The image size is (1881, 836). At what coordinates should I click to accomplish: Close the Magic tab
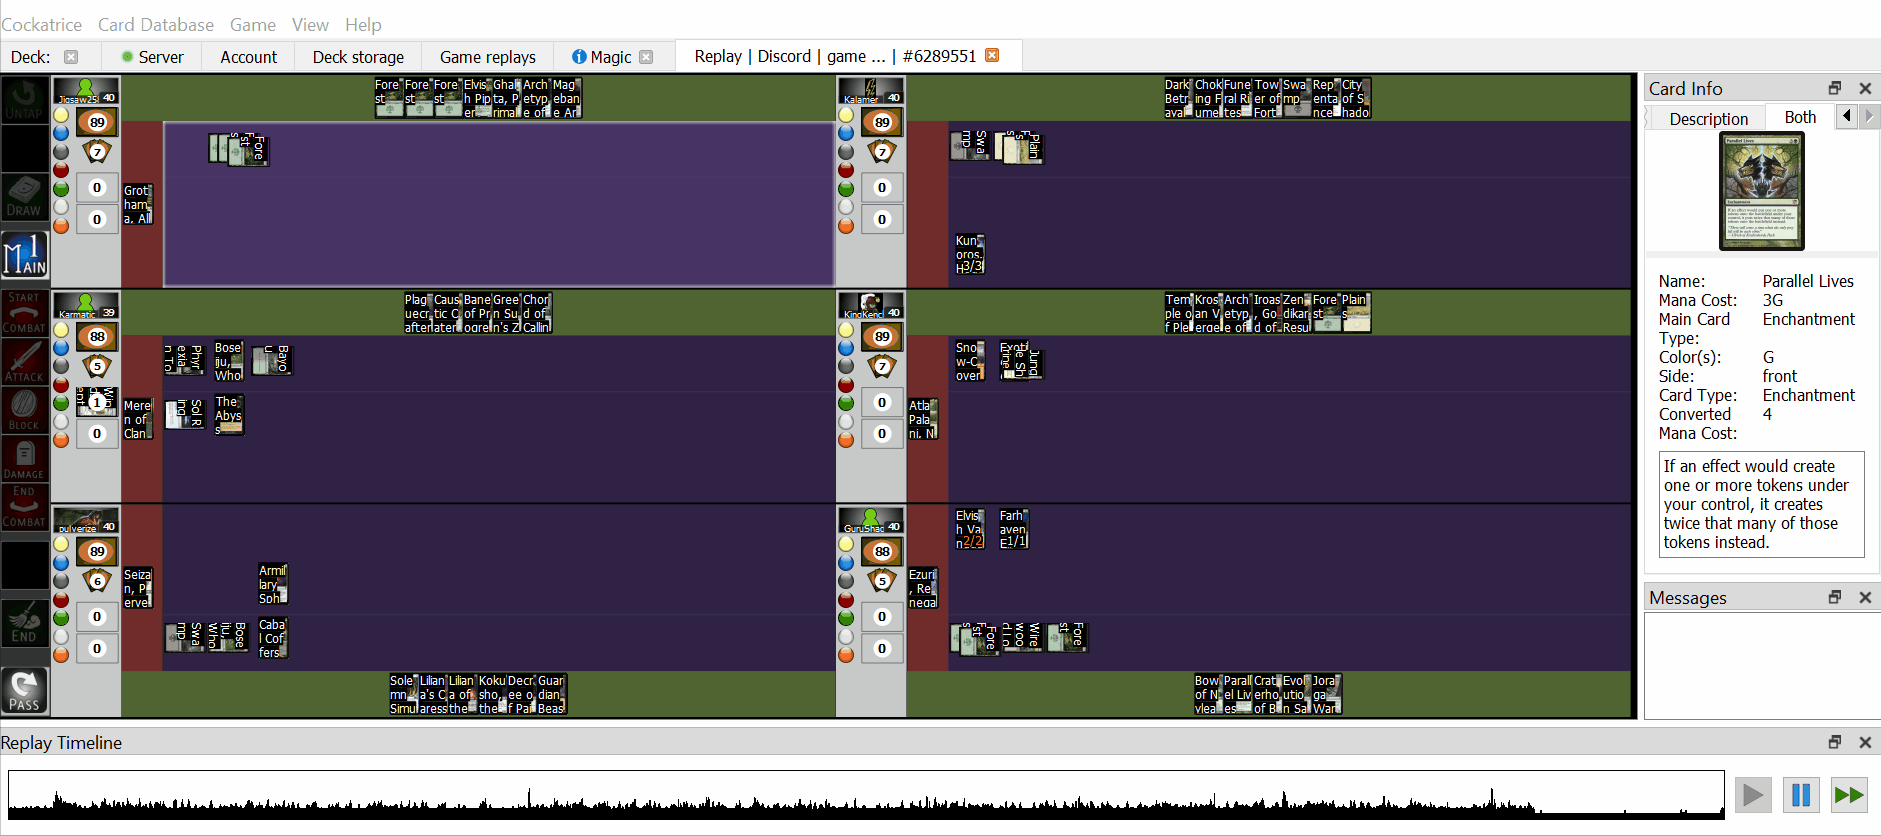[646, 57]
